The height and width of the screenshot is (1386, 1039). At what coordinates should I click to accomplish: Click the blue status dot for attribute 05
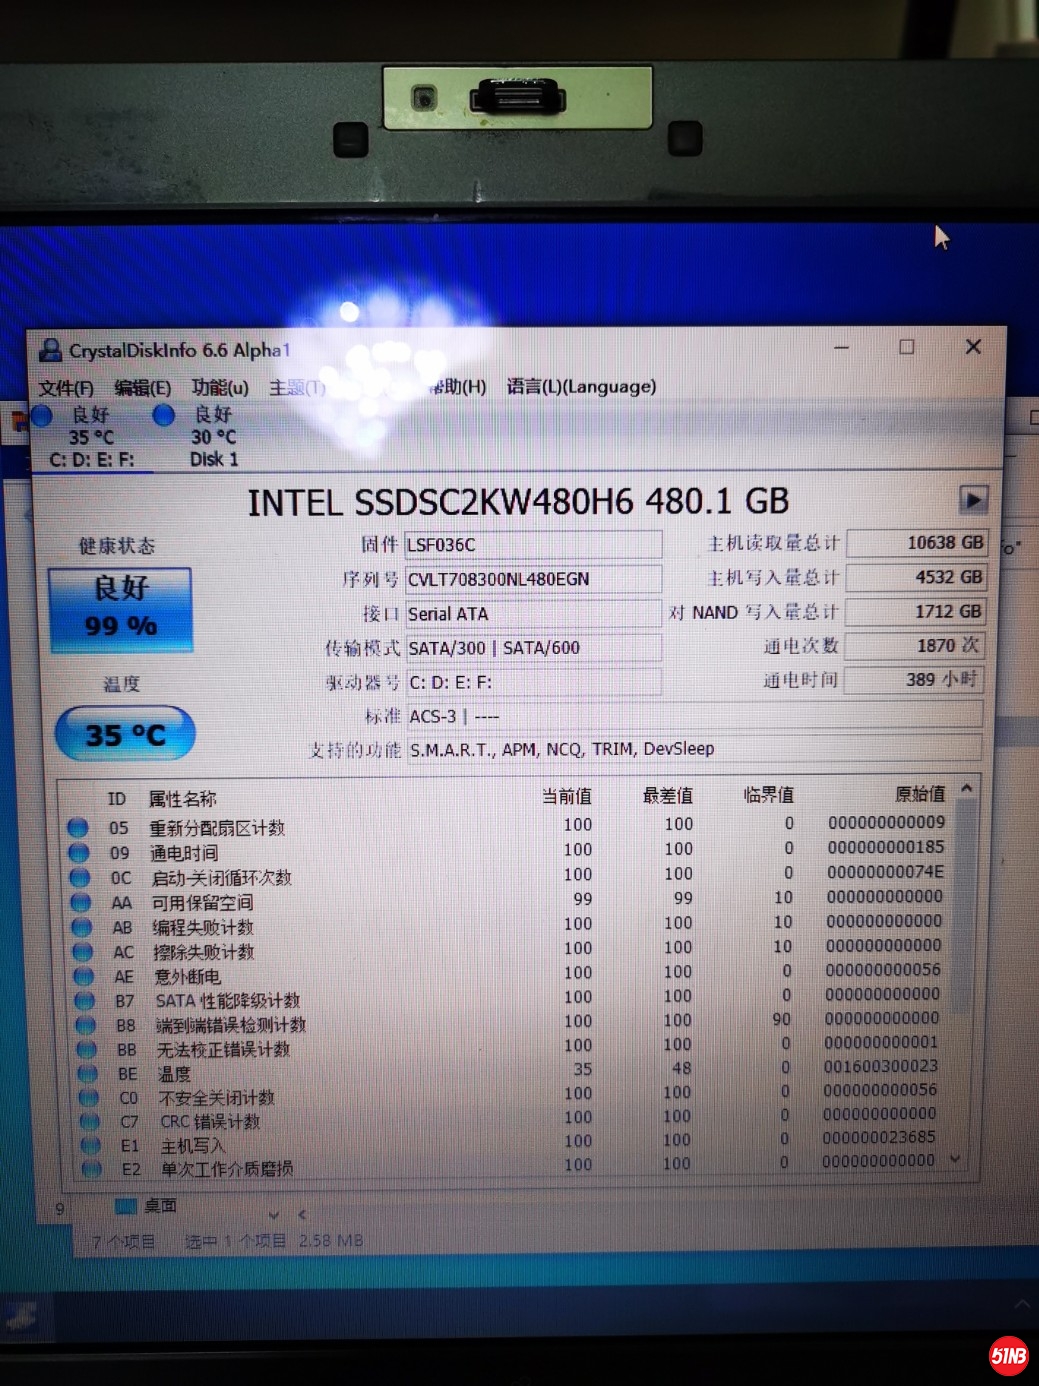click(x=78, y=828)
